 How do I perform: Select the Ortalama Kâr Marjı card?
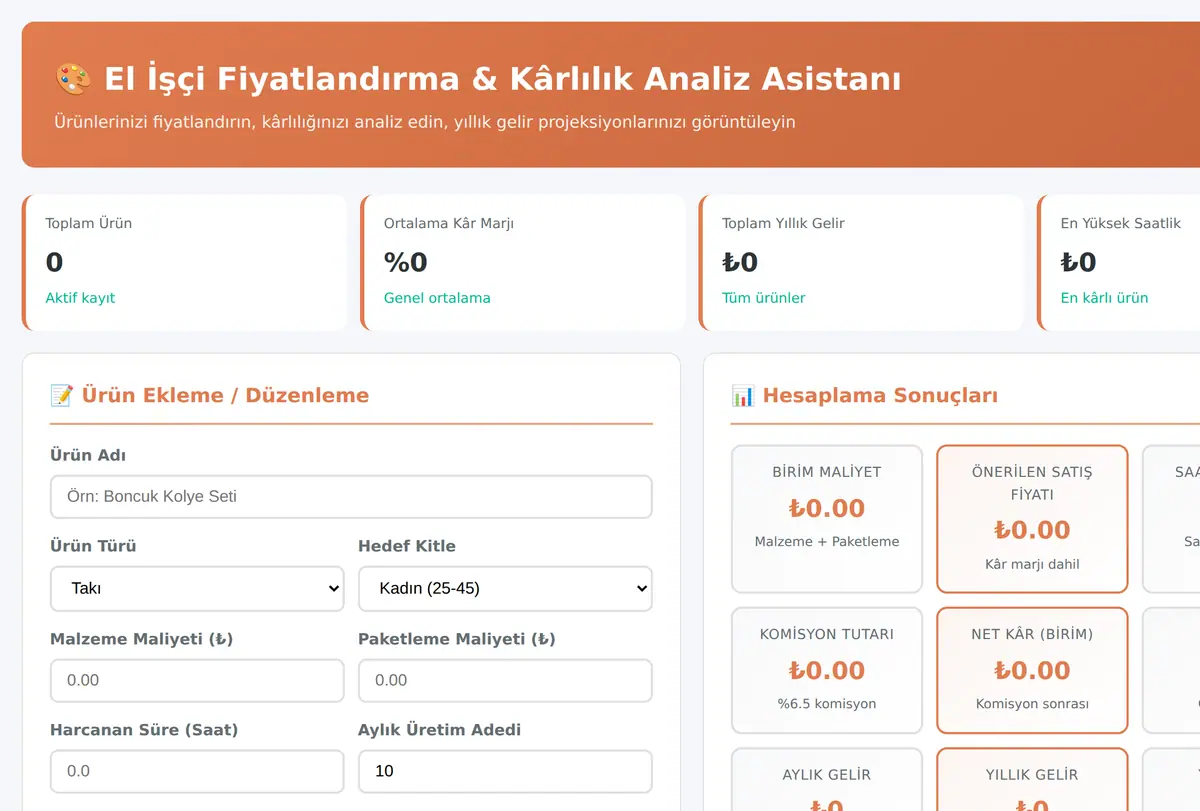click(523, 262)
